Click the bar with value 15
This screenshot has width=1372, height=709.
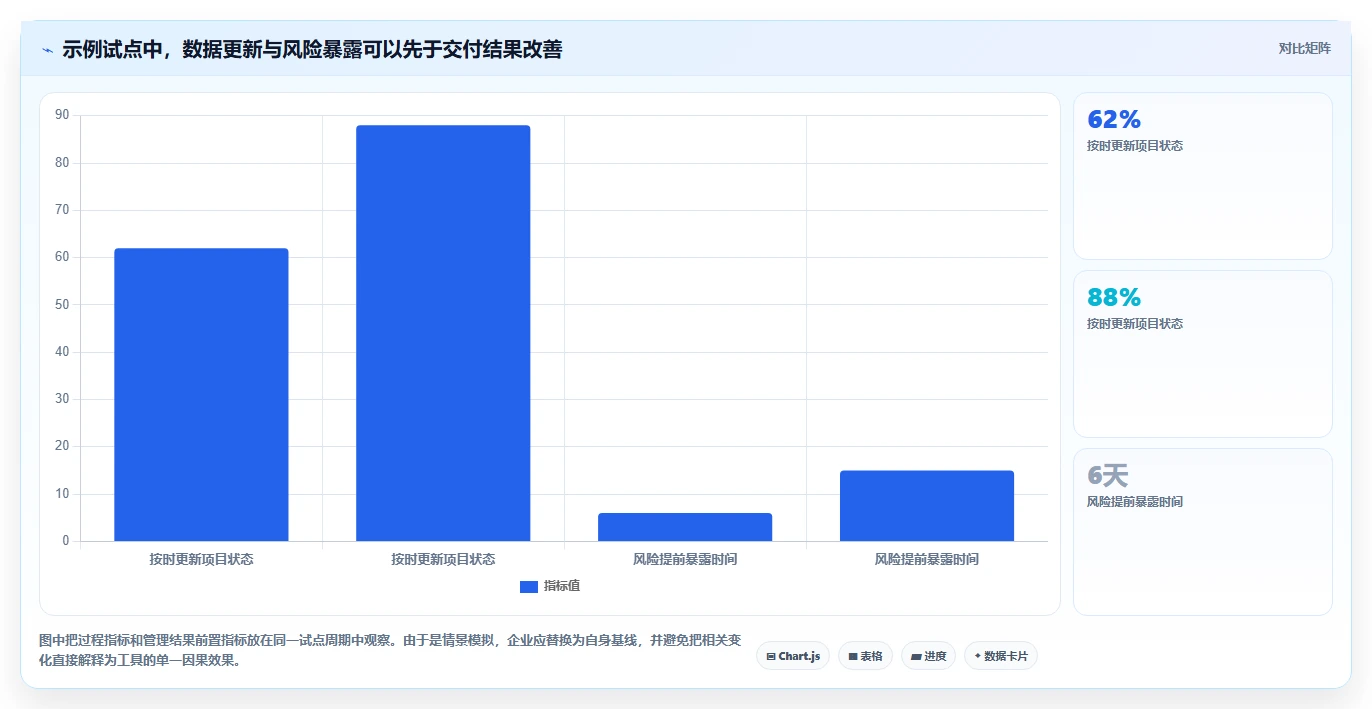927,506
